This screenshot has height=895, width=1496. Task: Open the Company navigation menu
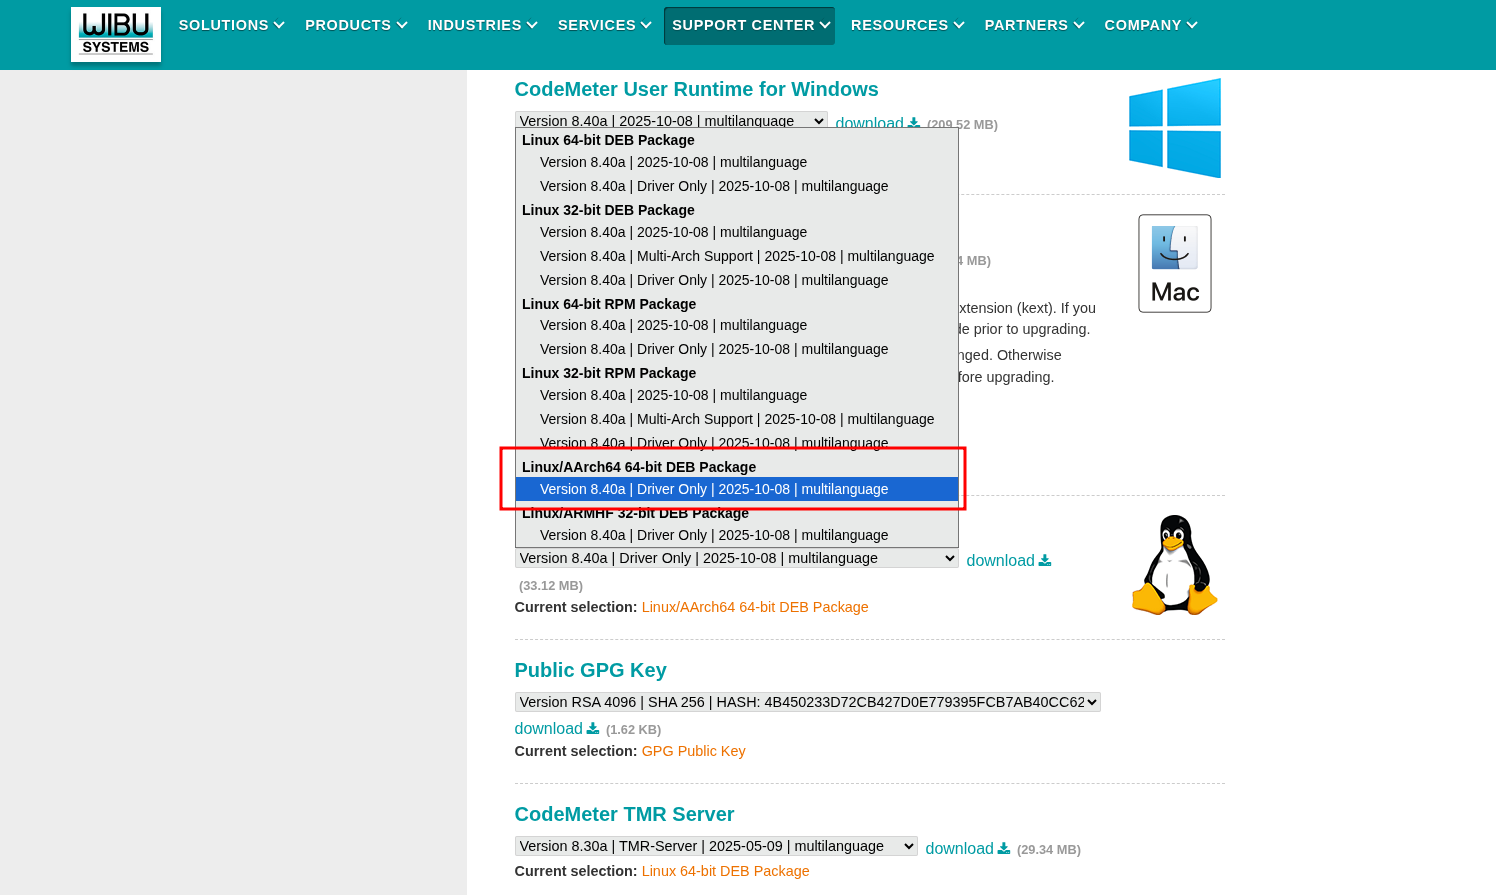[x=1150, y=25]
